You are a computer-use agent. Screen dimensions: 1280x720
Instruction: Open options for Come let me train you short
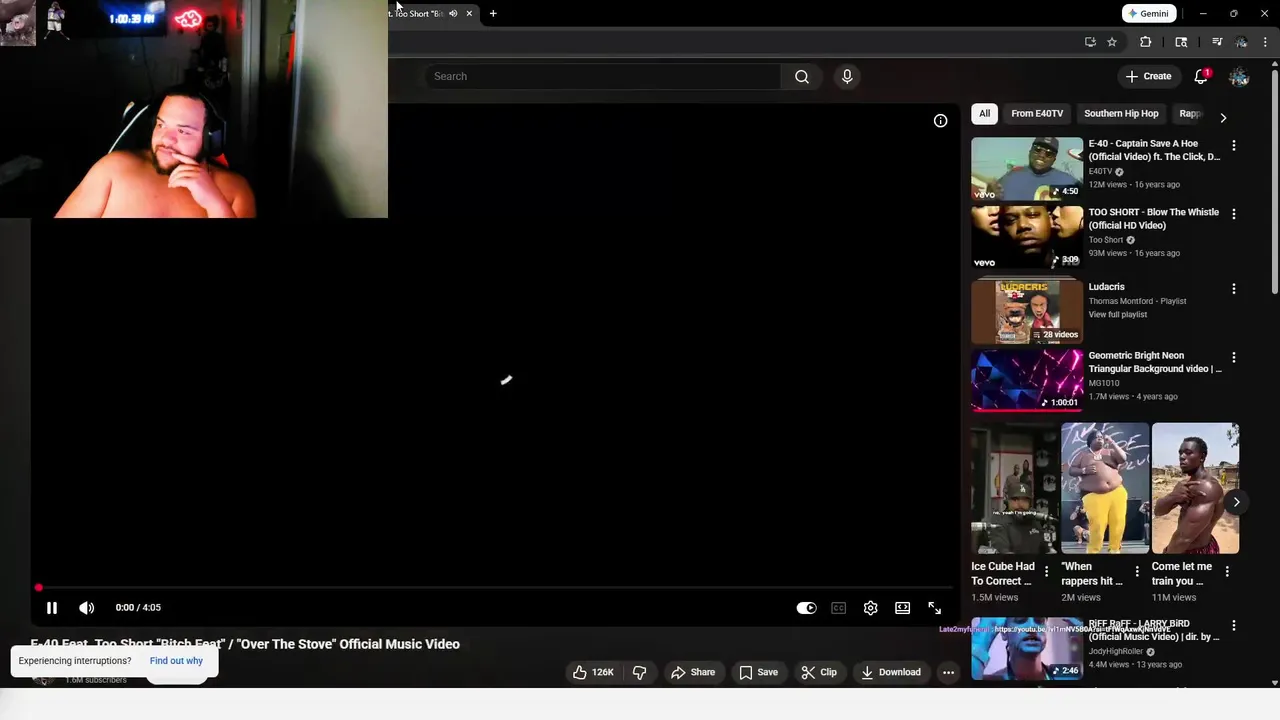click(1227, 572)
